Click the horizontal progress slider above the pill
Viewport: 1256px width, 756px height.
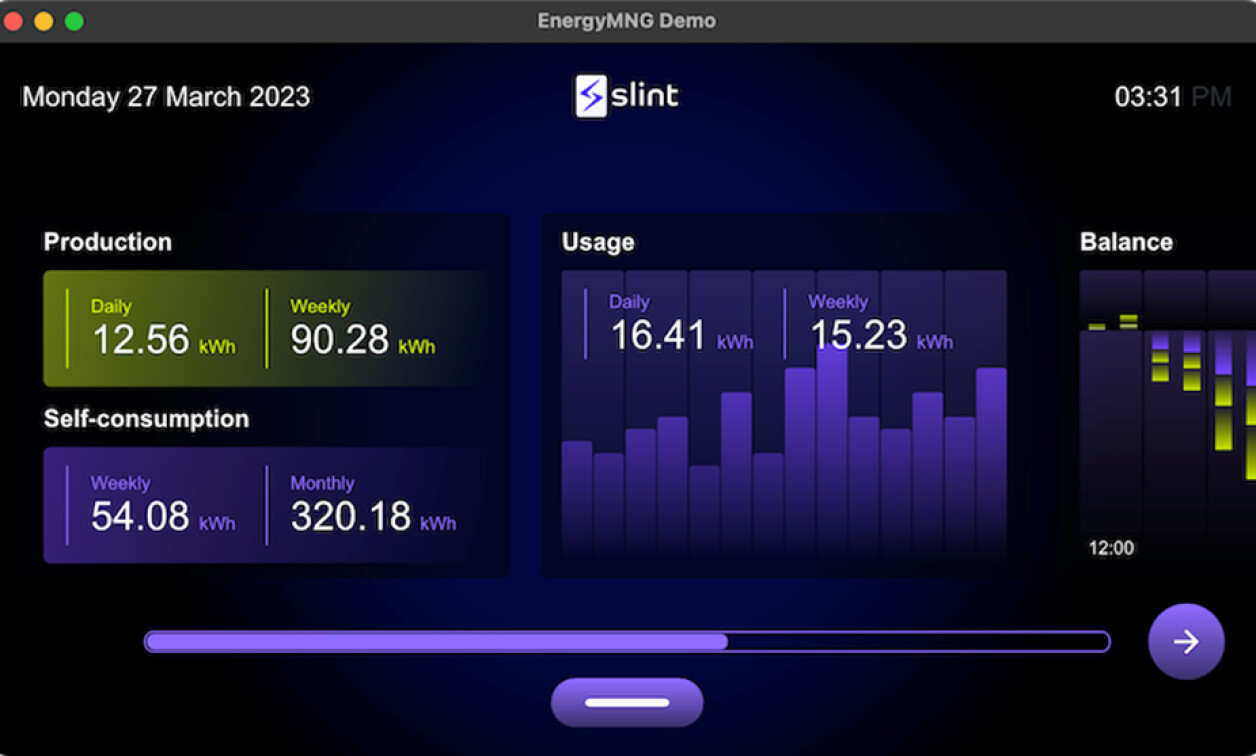(x=627, y=641)
